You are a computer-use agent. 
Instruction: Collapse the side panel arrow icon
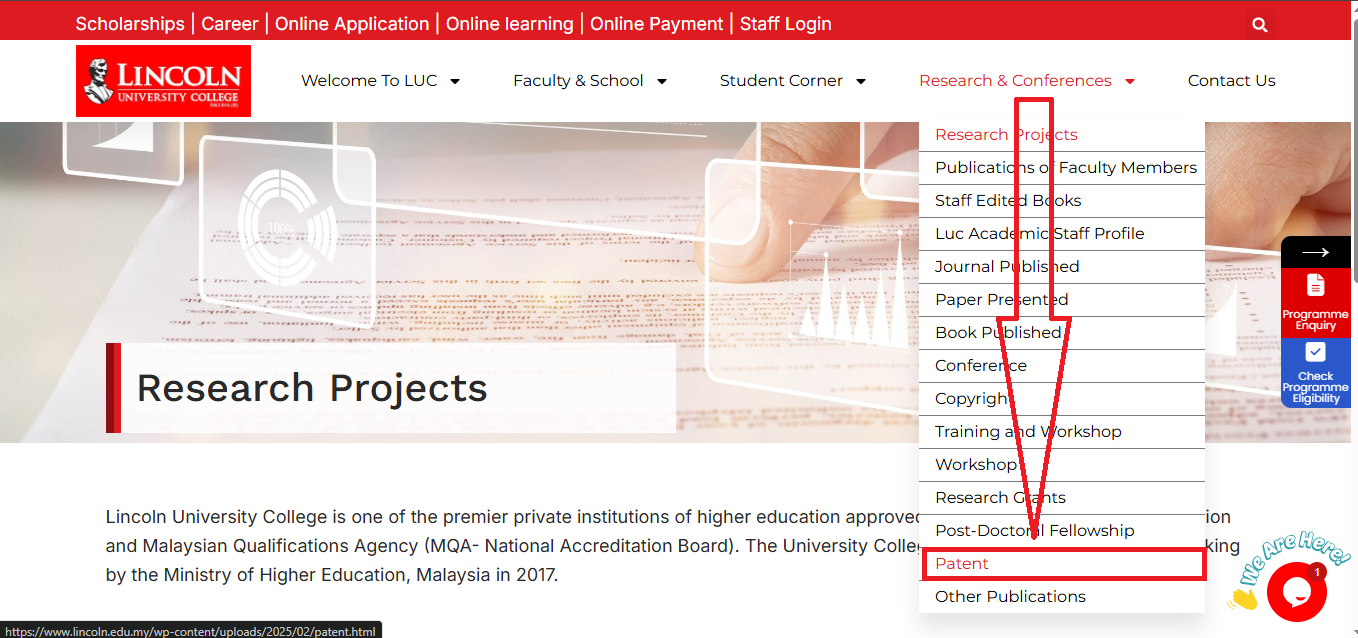tap(1315, 253)
